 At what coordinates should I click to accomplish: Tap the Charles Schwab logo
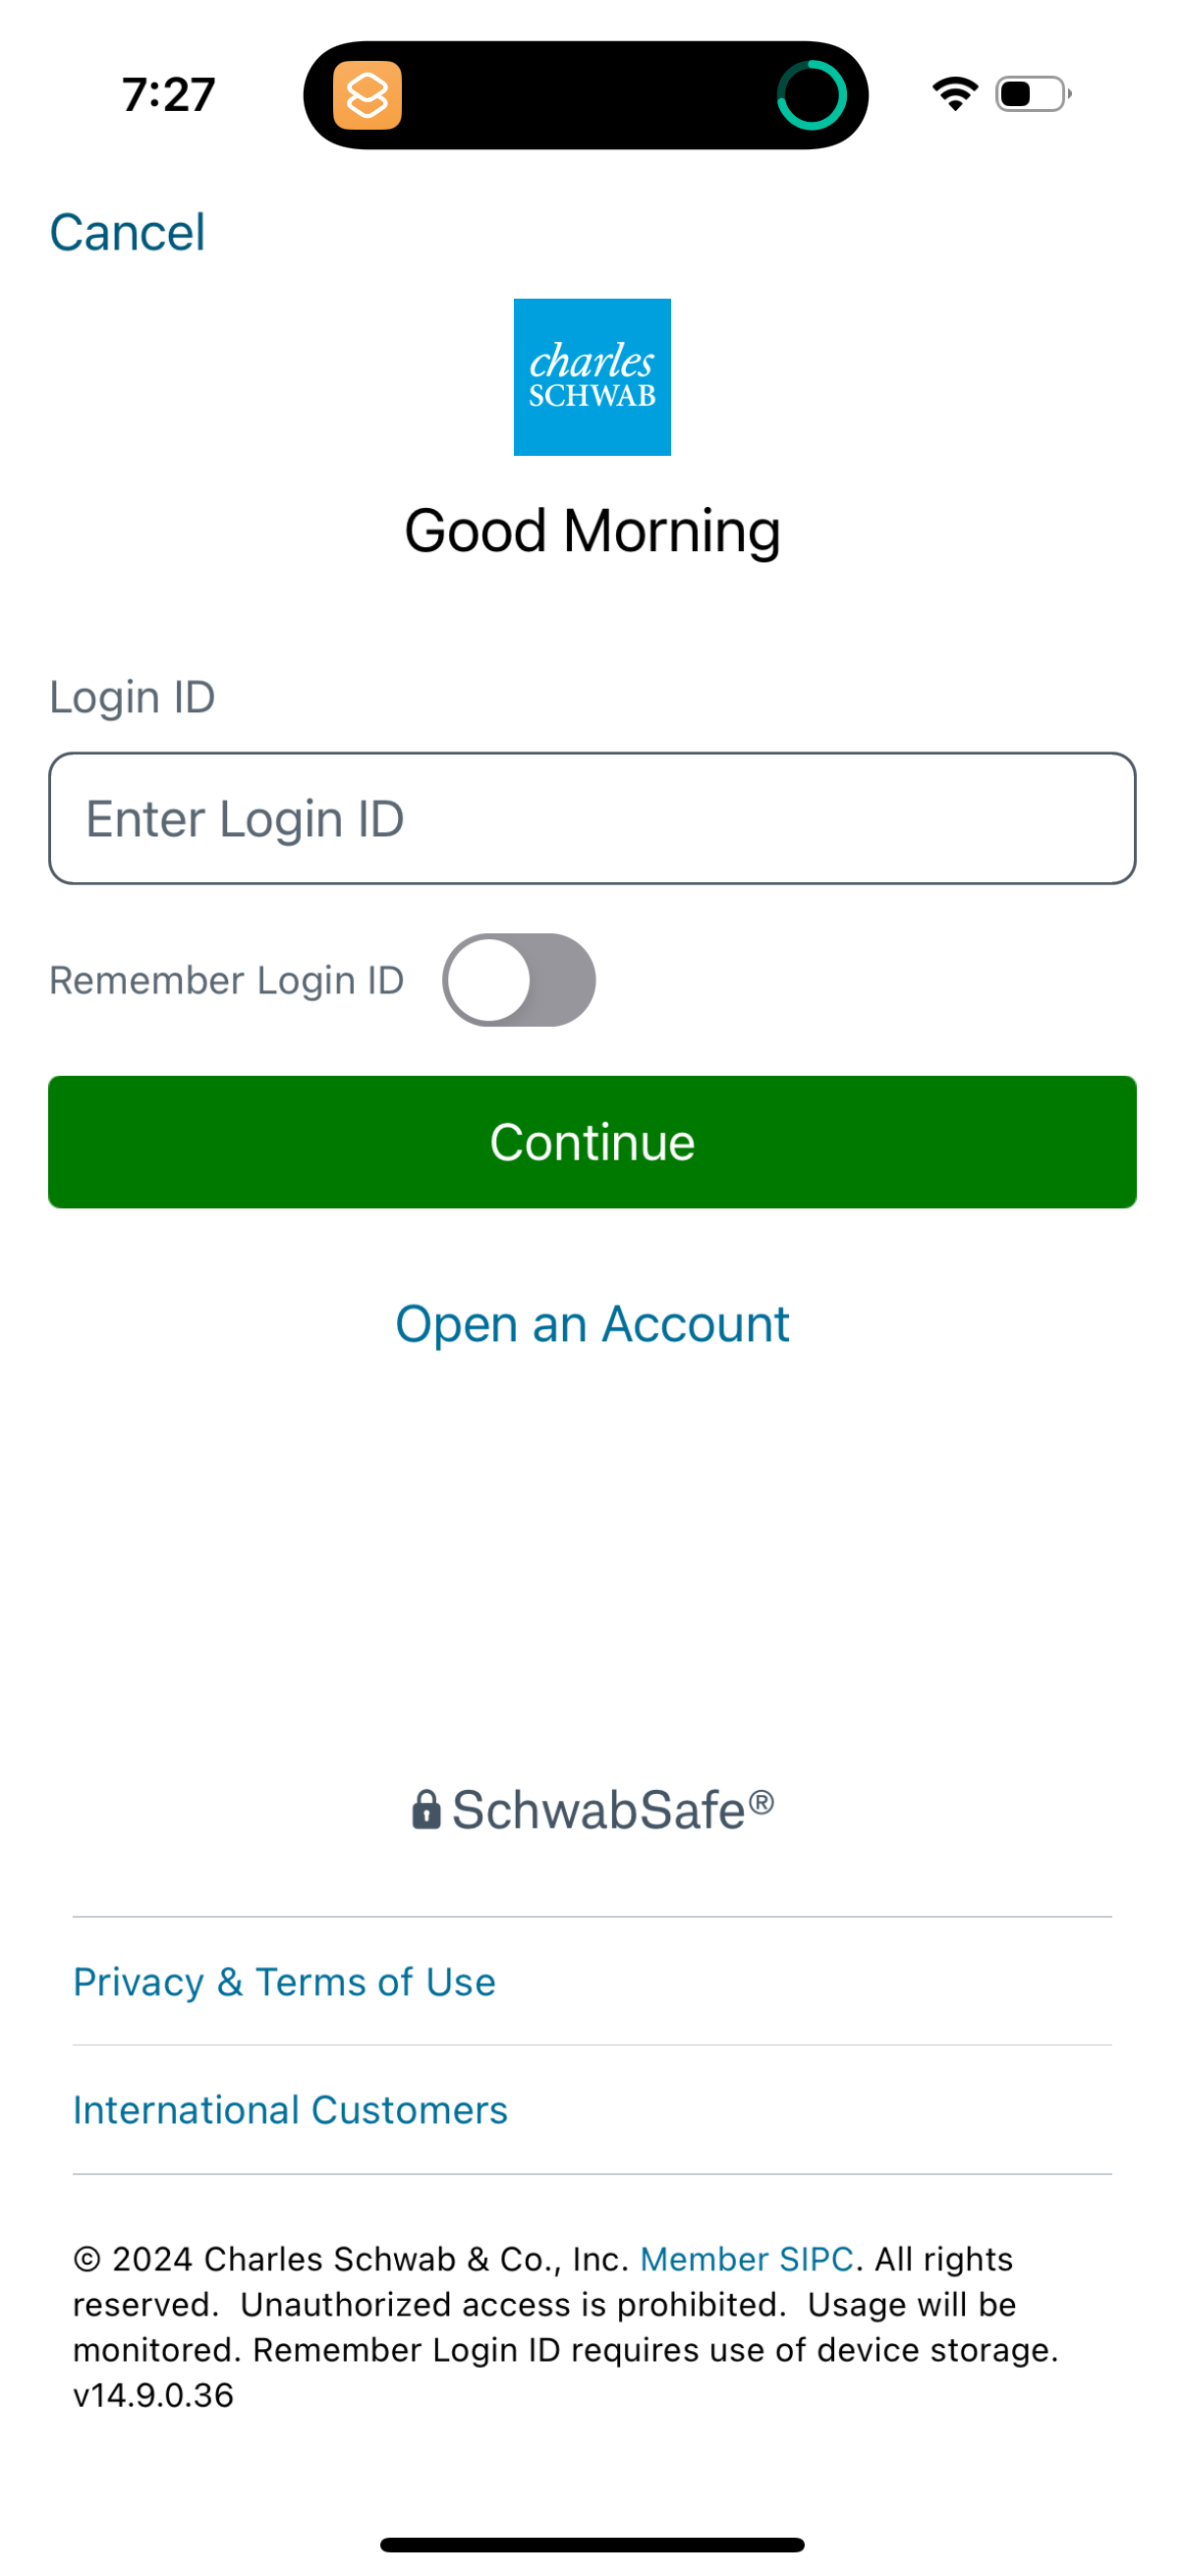(591, 376)
